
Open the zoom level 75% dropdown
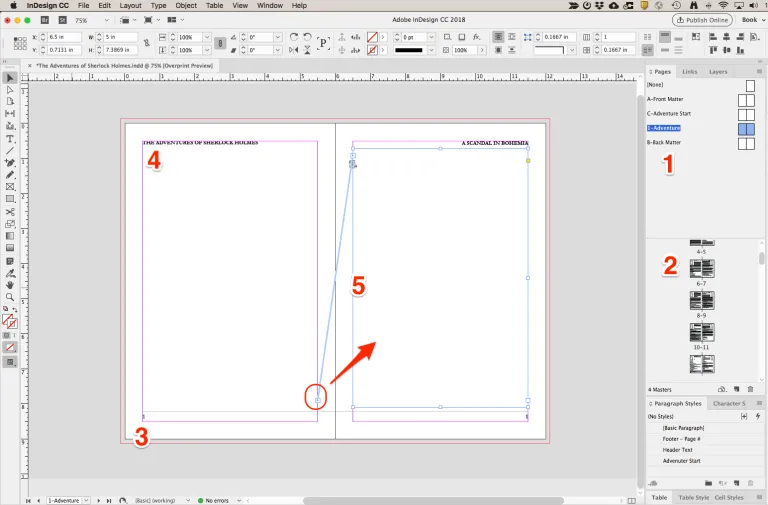click(x=106, y=20)
